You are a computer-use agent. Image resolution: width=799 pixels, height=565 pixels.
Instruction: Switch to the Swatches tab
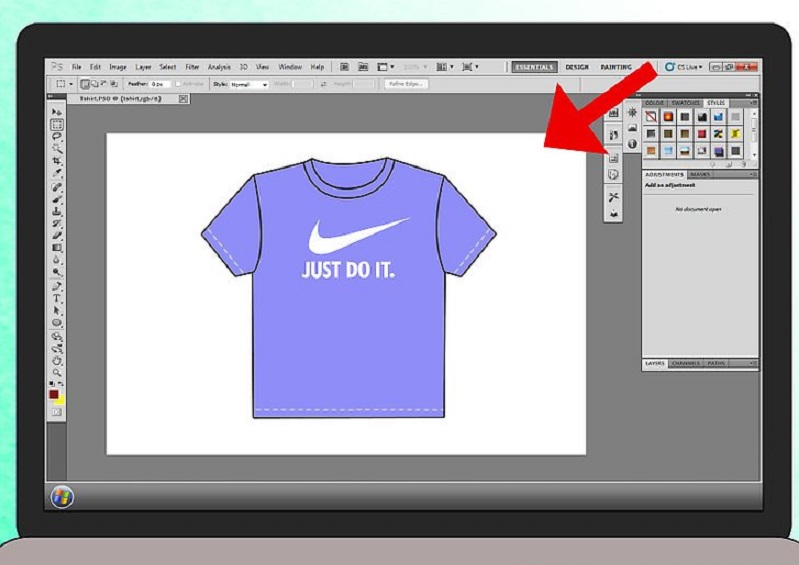click(x=683, y=103)
